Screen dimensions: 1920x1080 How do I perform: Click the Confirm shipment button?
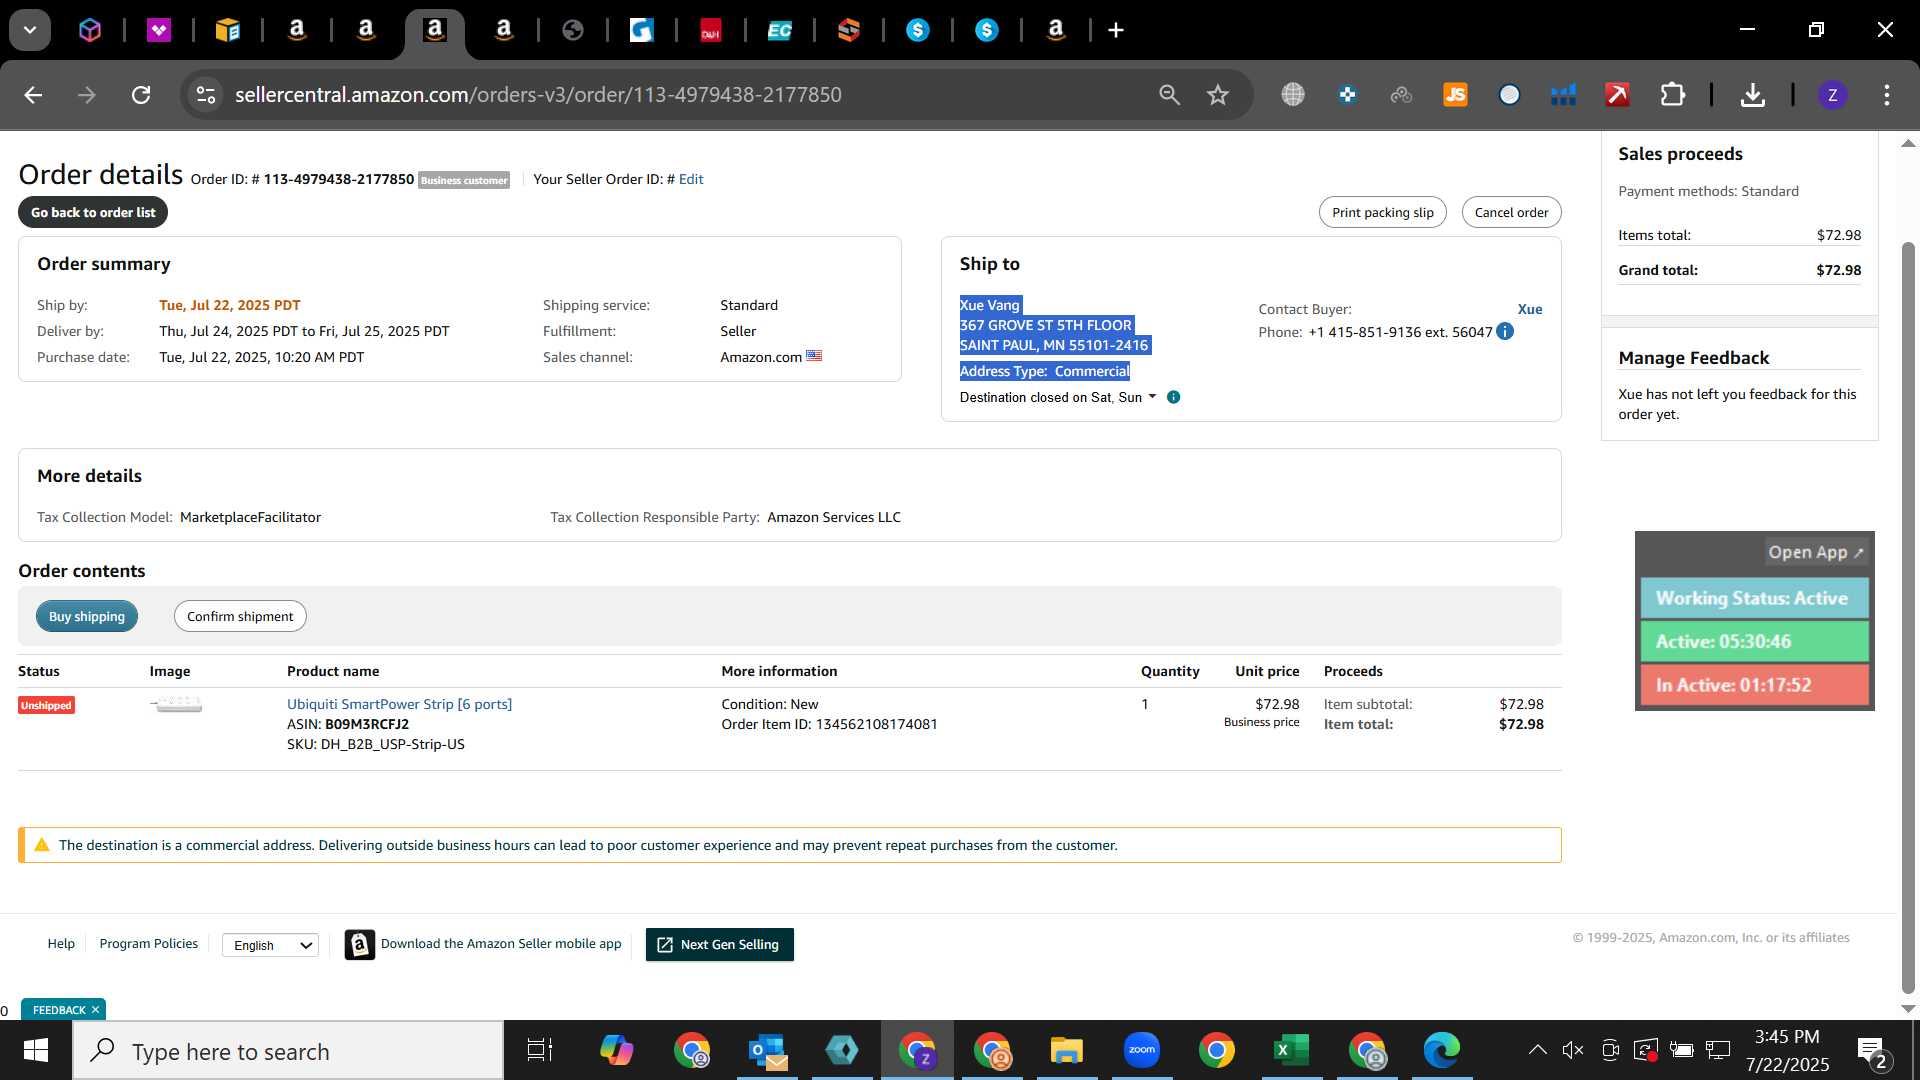[x=240, y=616]
